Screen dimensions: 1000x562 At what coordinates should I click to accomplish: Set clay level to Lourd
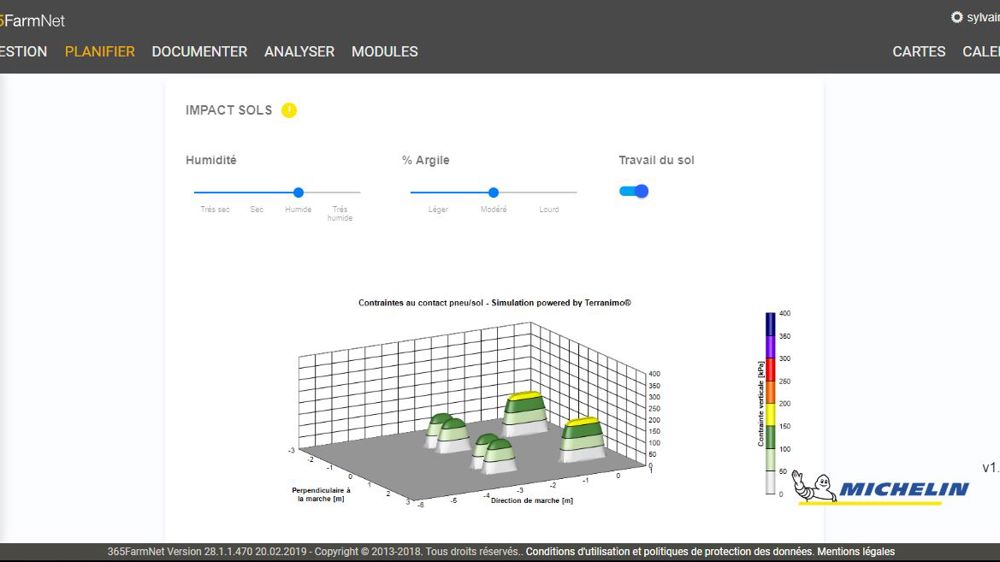point(548,209)
